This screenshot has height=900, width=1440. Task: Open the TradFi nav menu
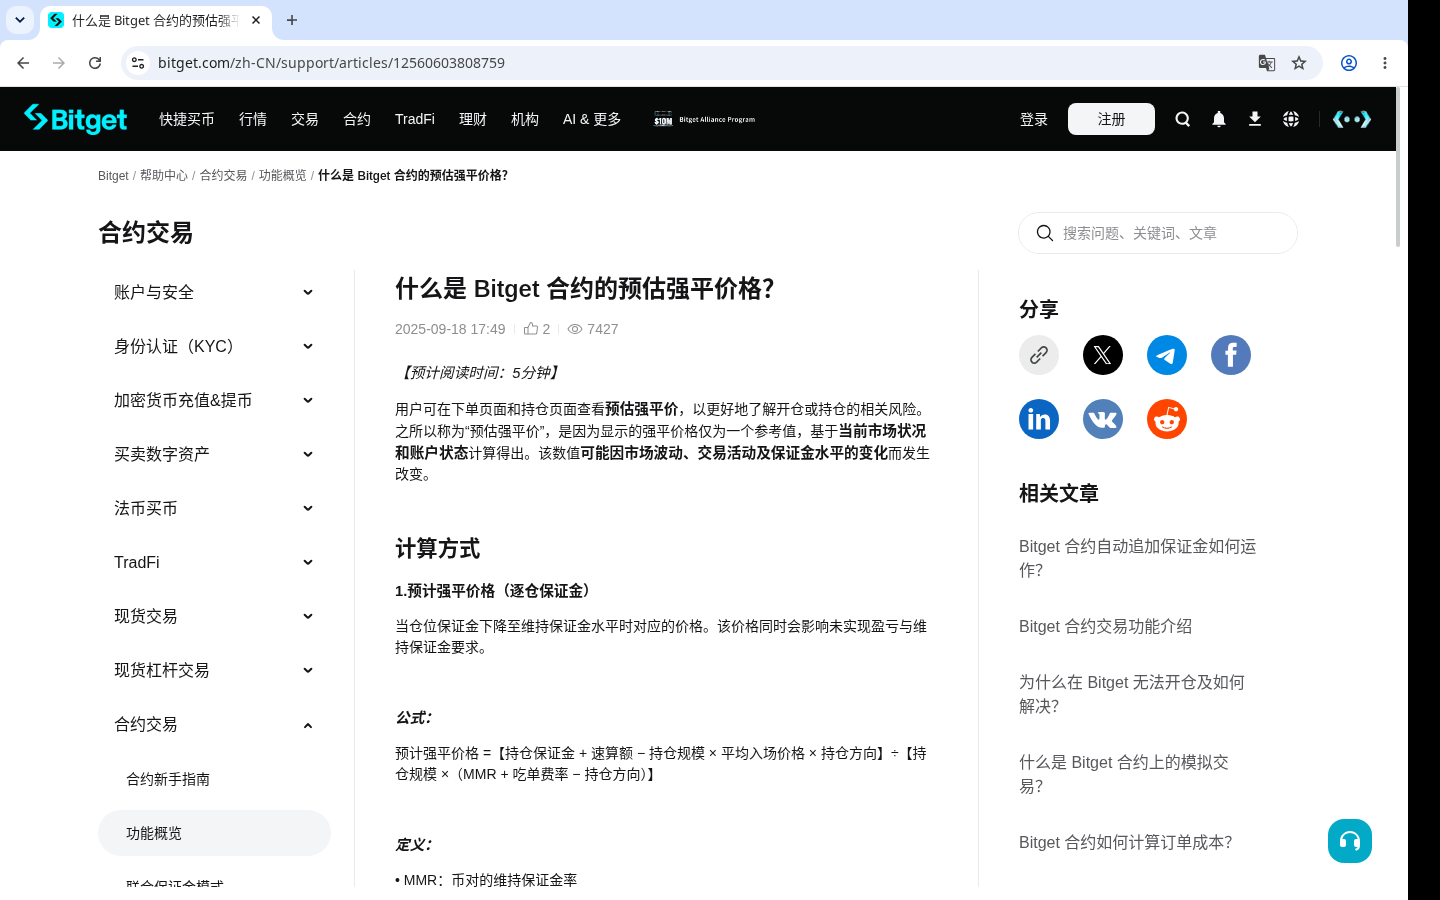point(415,119)
